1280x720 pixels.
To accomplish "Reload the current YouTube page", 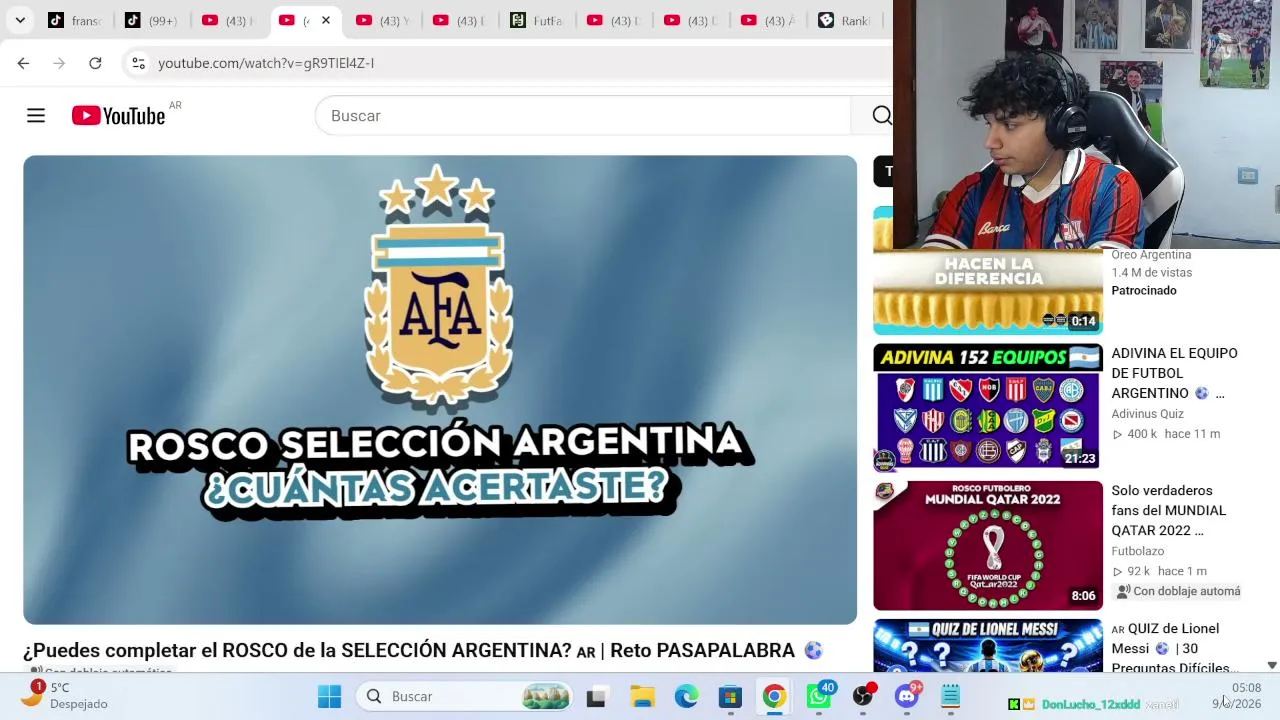I will tap(95, 63).
